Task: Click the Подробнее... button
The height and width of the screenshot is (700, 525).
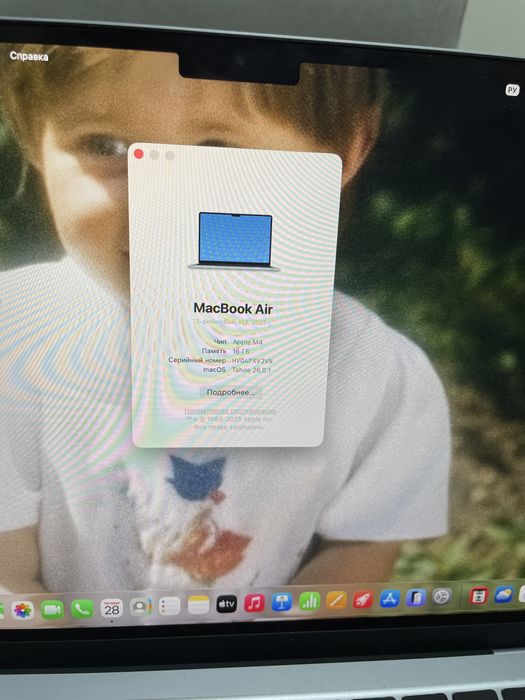Action: [230, 392]
